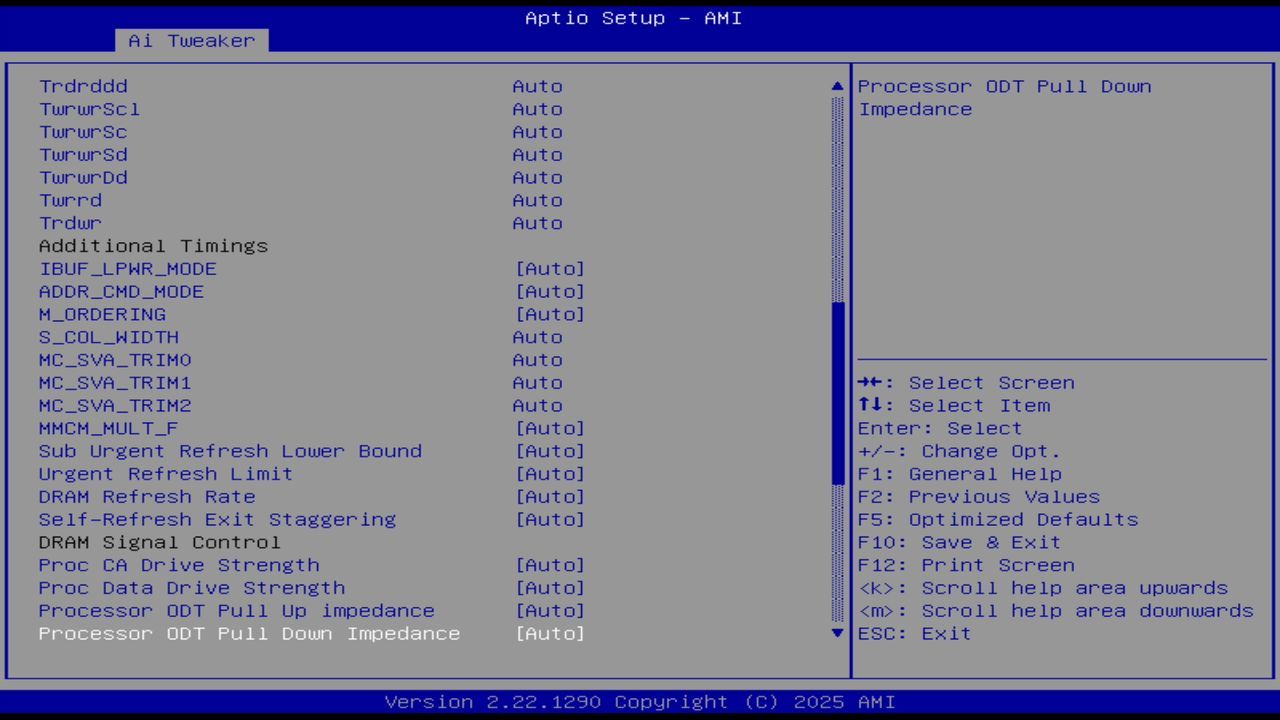Open the MMCM_MULT_F [Auto] option
The width and height of the screenshot is (1280, 720).
550,429
